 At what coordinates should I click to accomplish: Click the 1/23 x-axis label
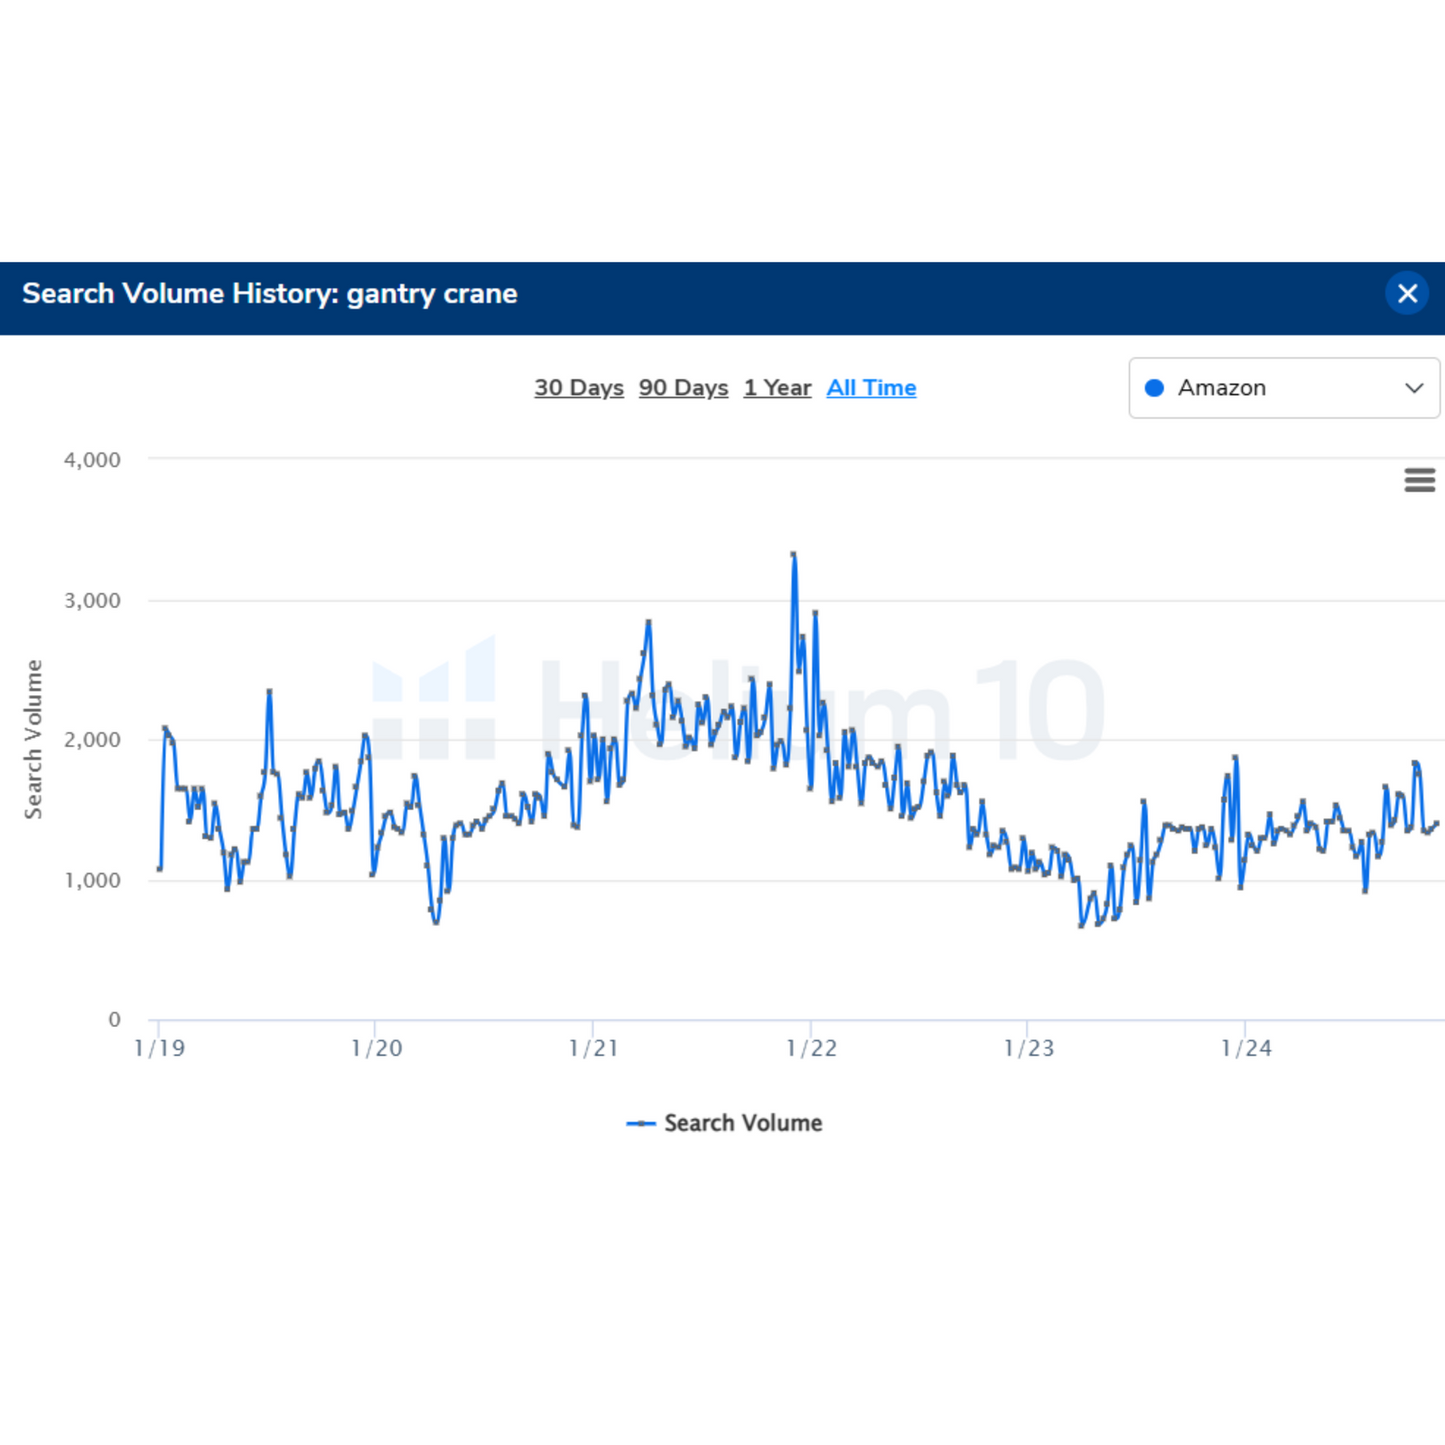(1028, 1048)
